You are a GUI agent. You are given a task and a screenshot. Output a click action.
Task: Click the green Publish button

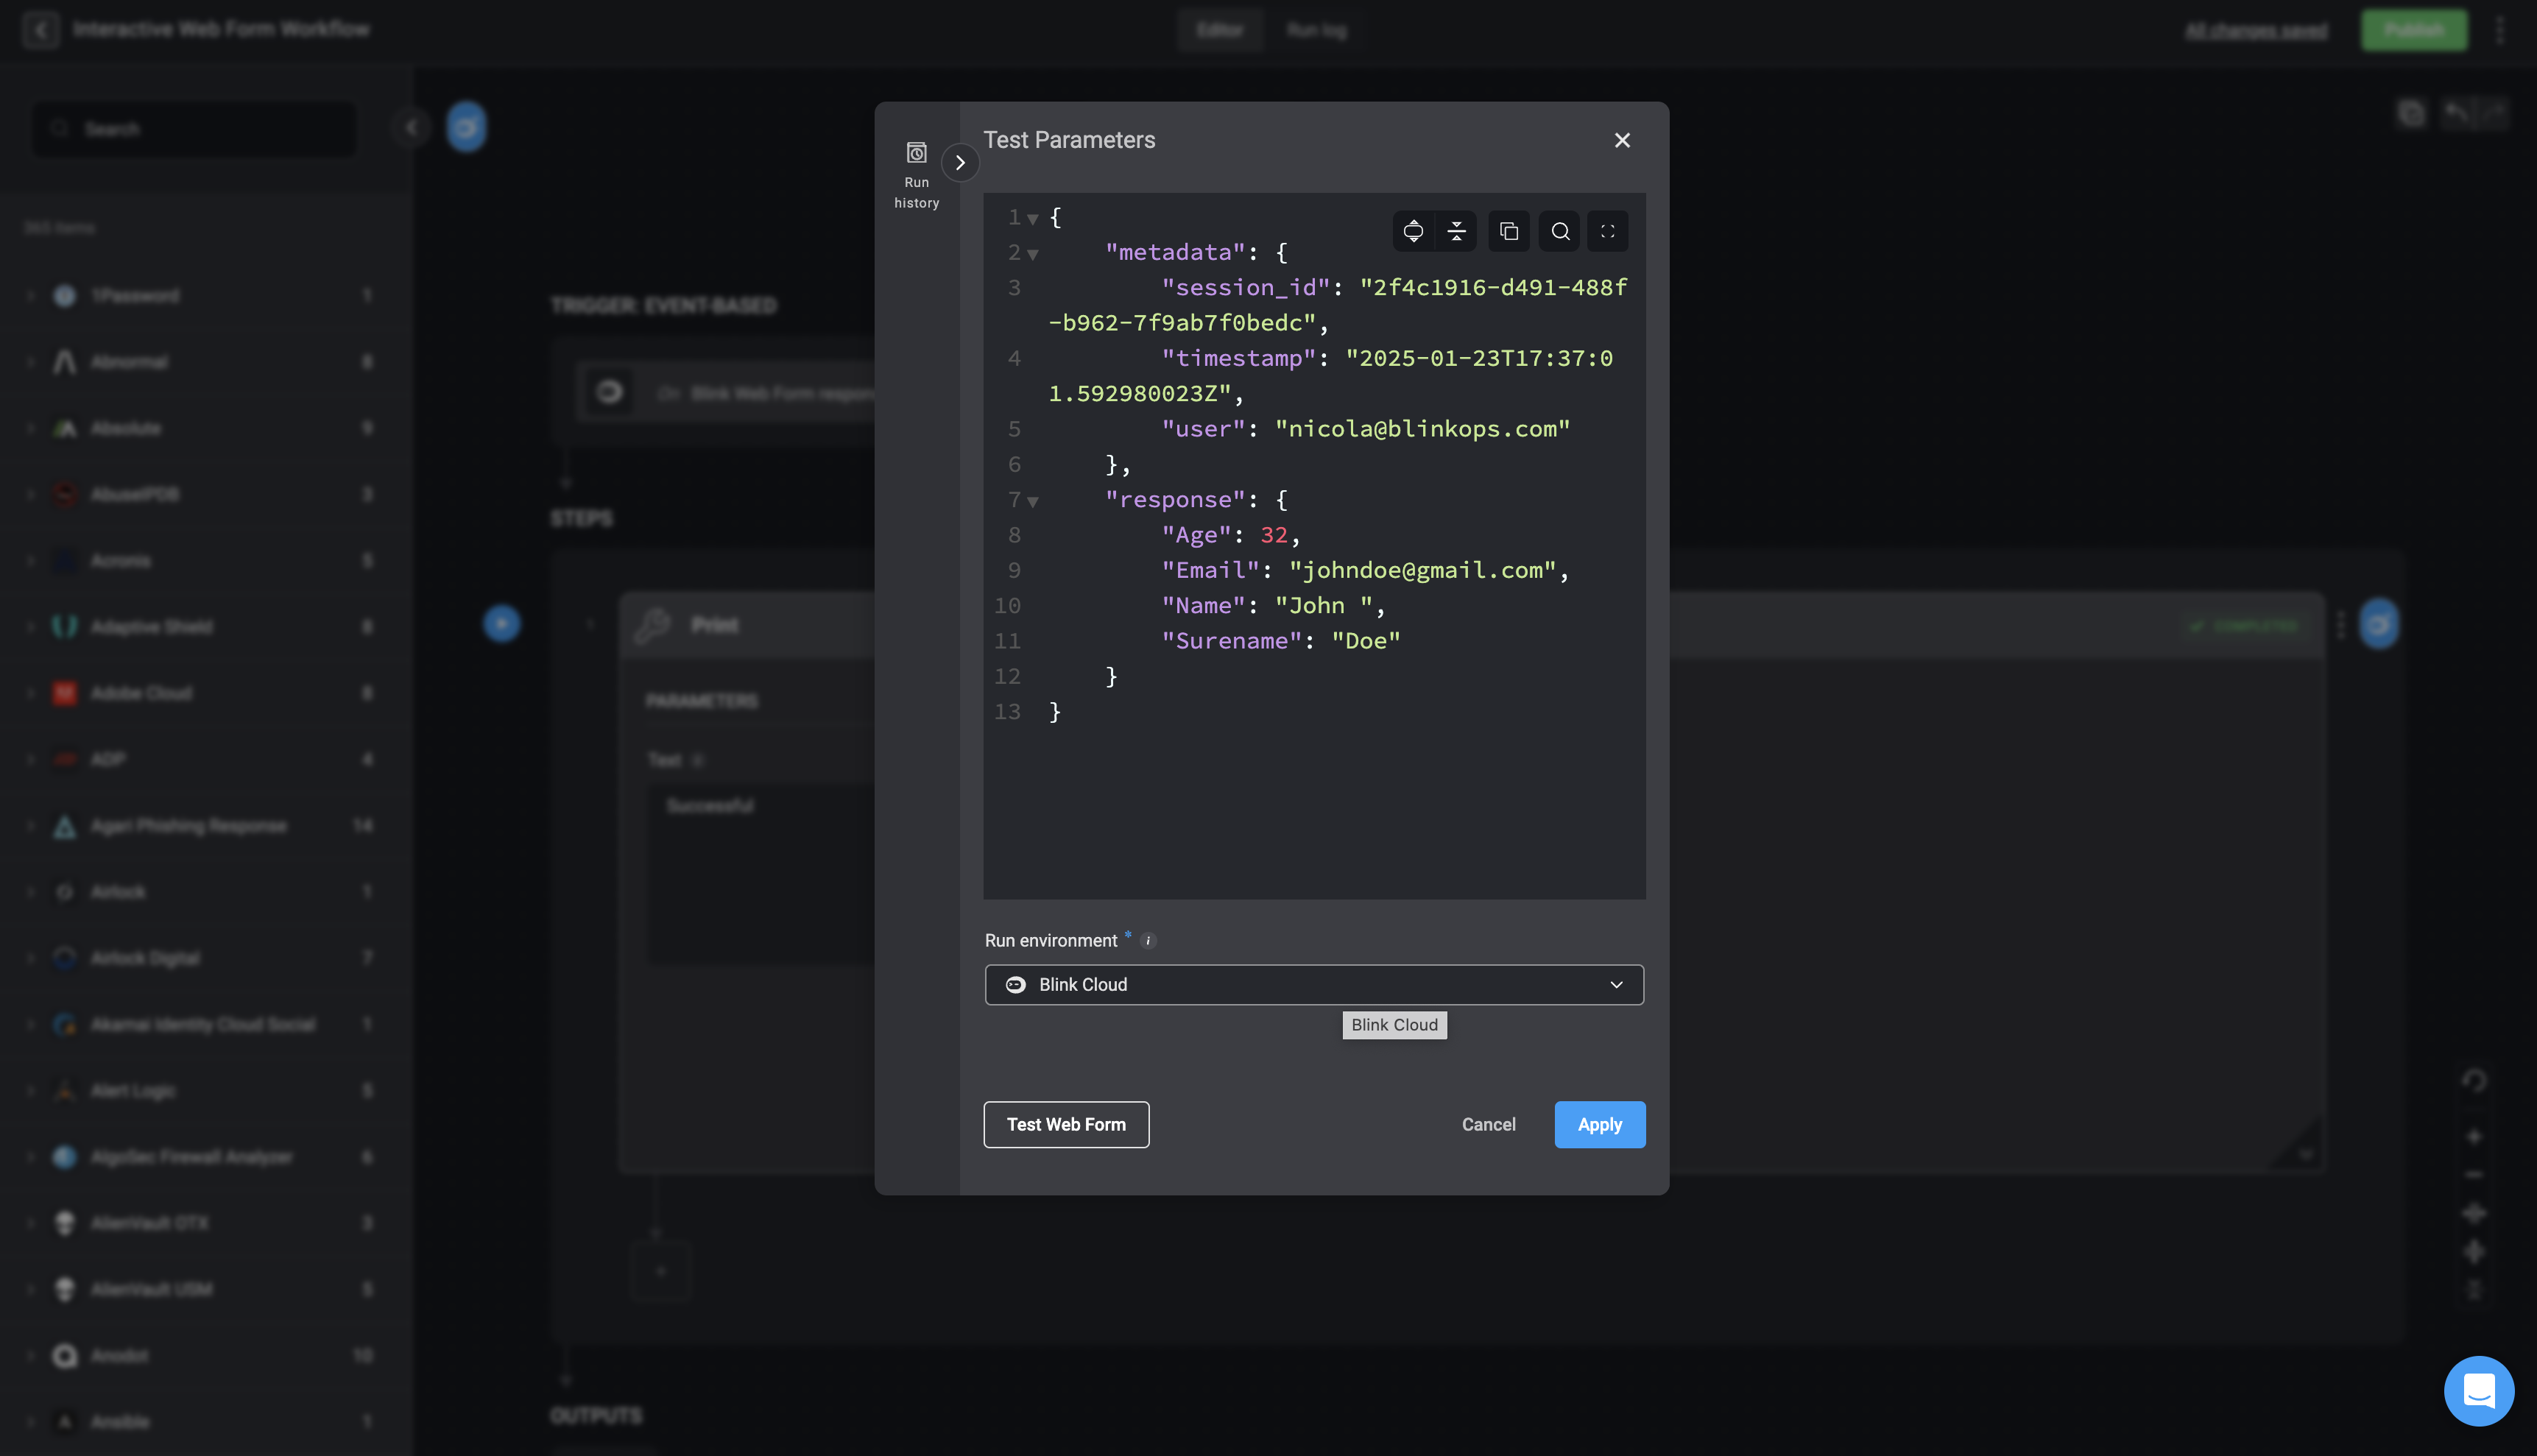[x=2413, y=30]
